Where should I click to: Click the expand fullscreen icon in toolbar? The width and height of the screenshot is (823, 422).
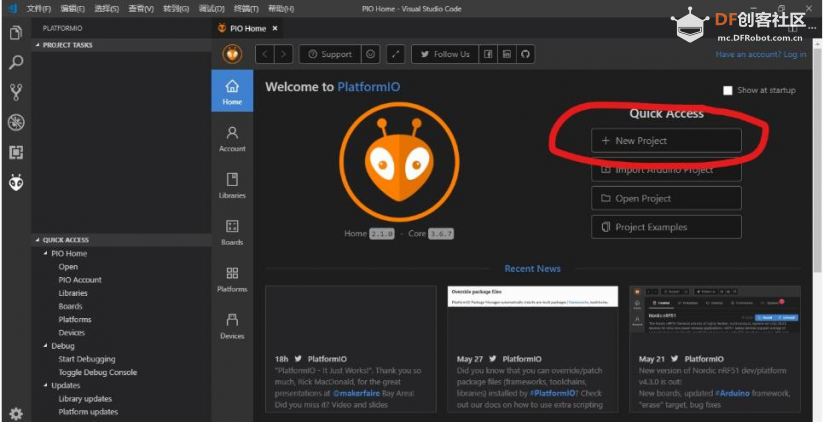tap(396, 54)
